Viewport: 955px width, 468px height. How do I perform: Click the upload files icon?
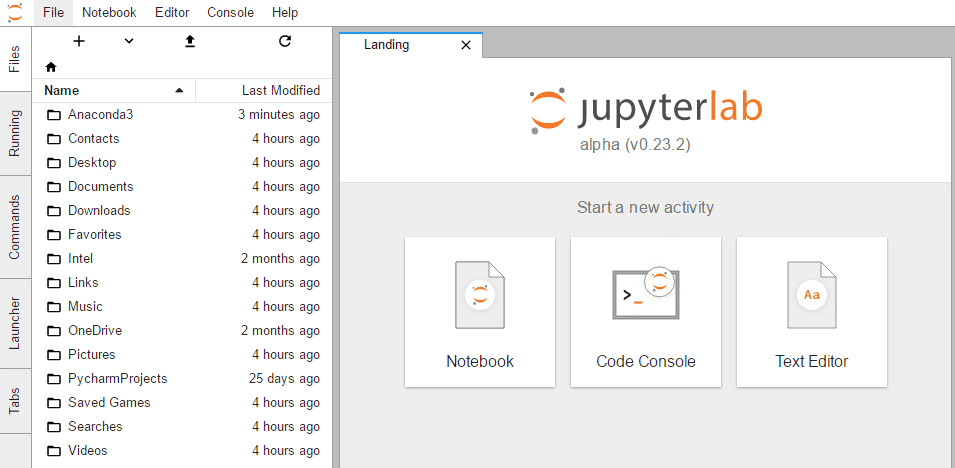190,41
